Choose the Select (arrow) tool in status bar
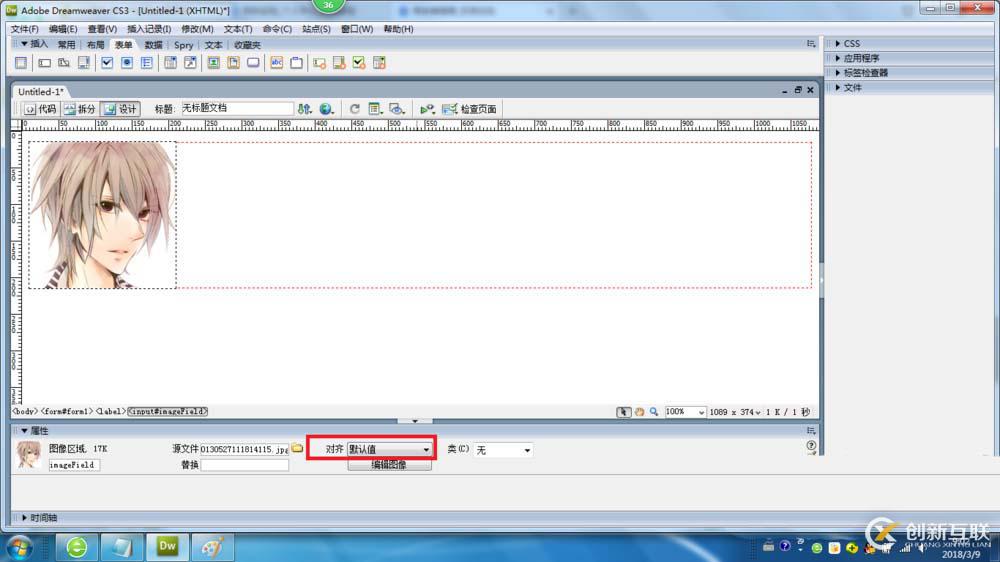Image resolution: width=1000 pixels, height=562 pixels. 623,412
